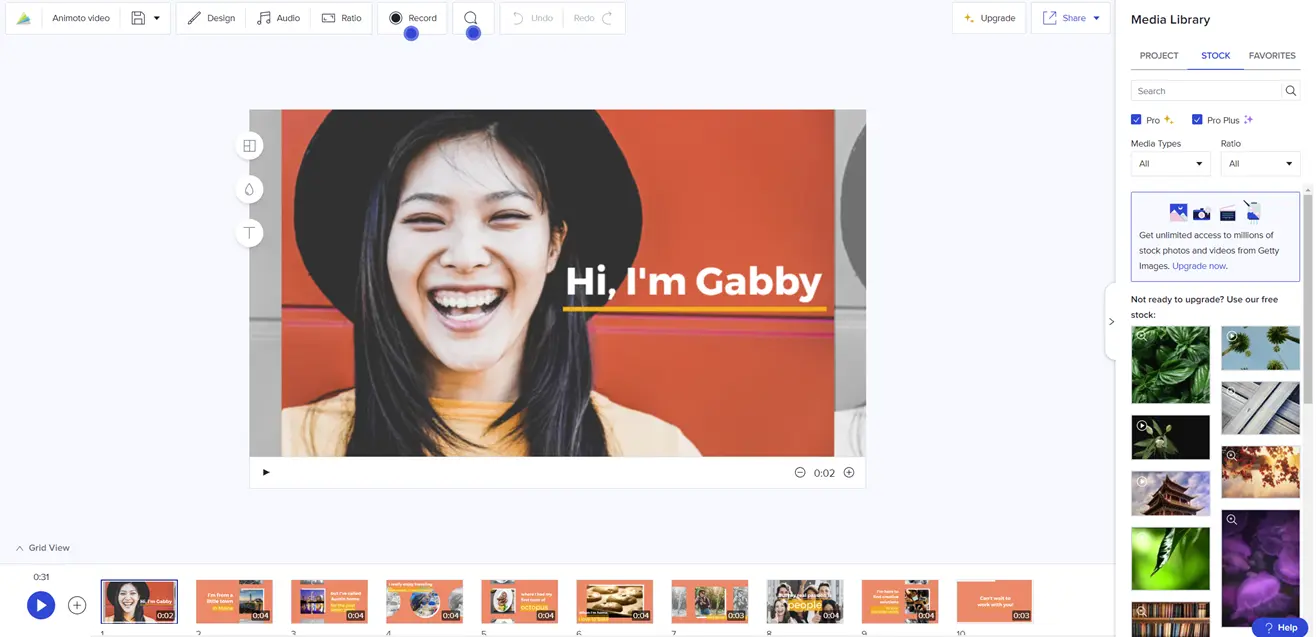Toggle the Pro checkbox

pyautogui.click(x=1136, y=120)
